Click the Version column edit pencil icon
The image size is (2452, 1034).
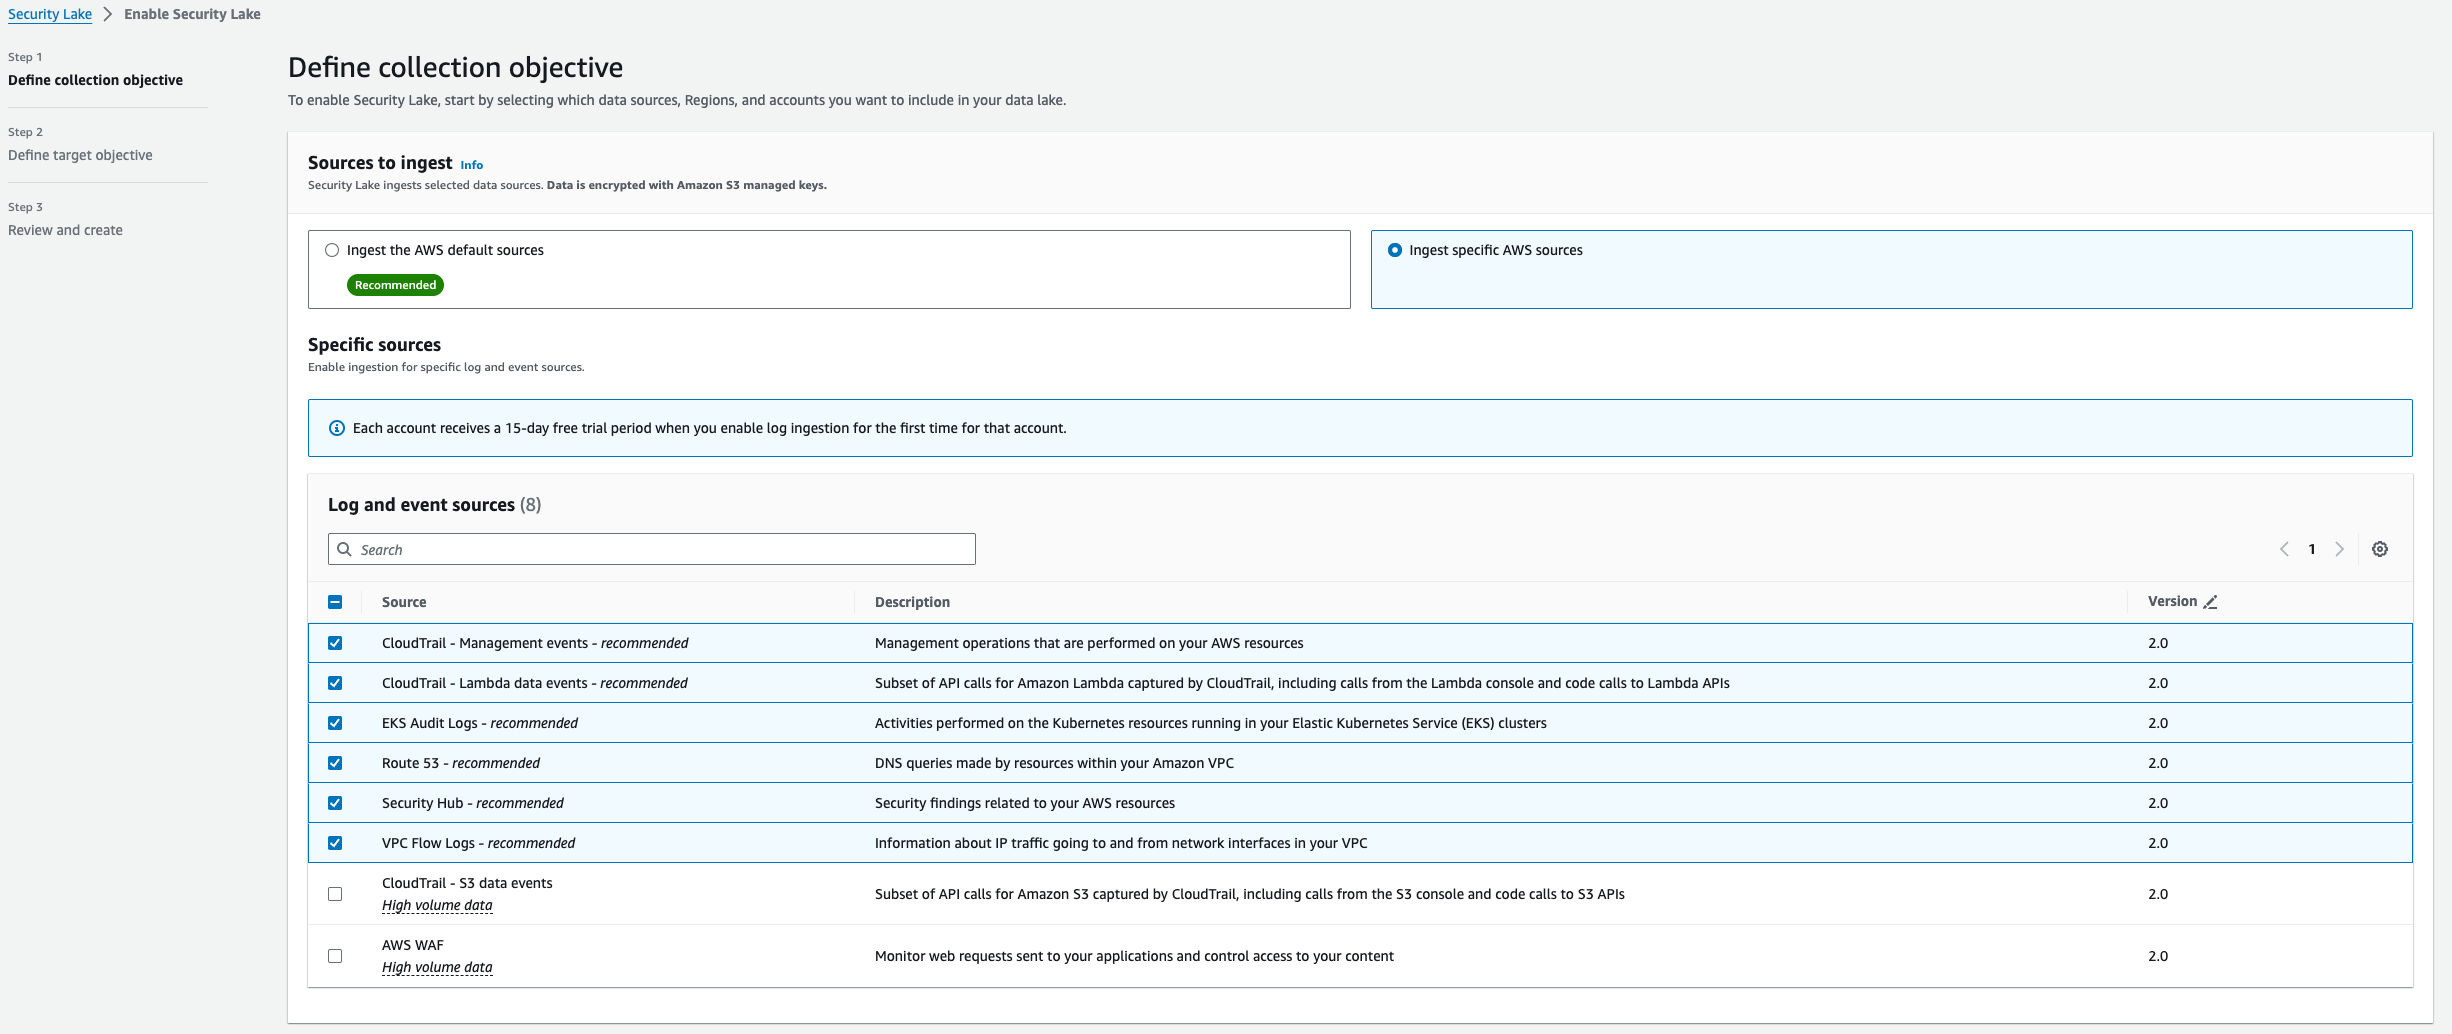point(2211,602)
